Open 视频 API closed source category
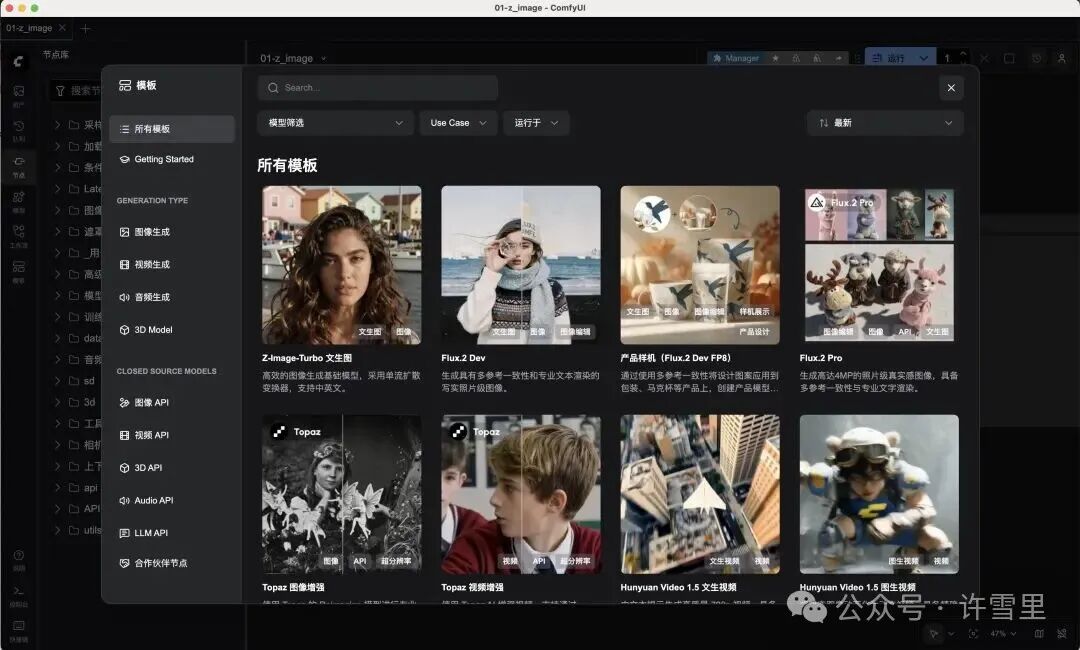Screen dimensions: 1080x650 point(172,435)
